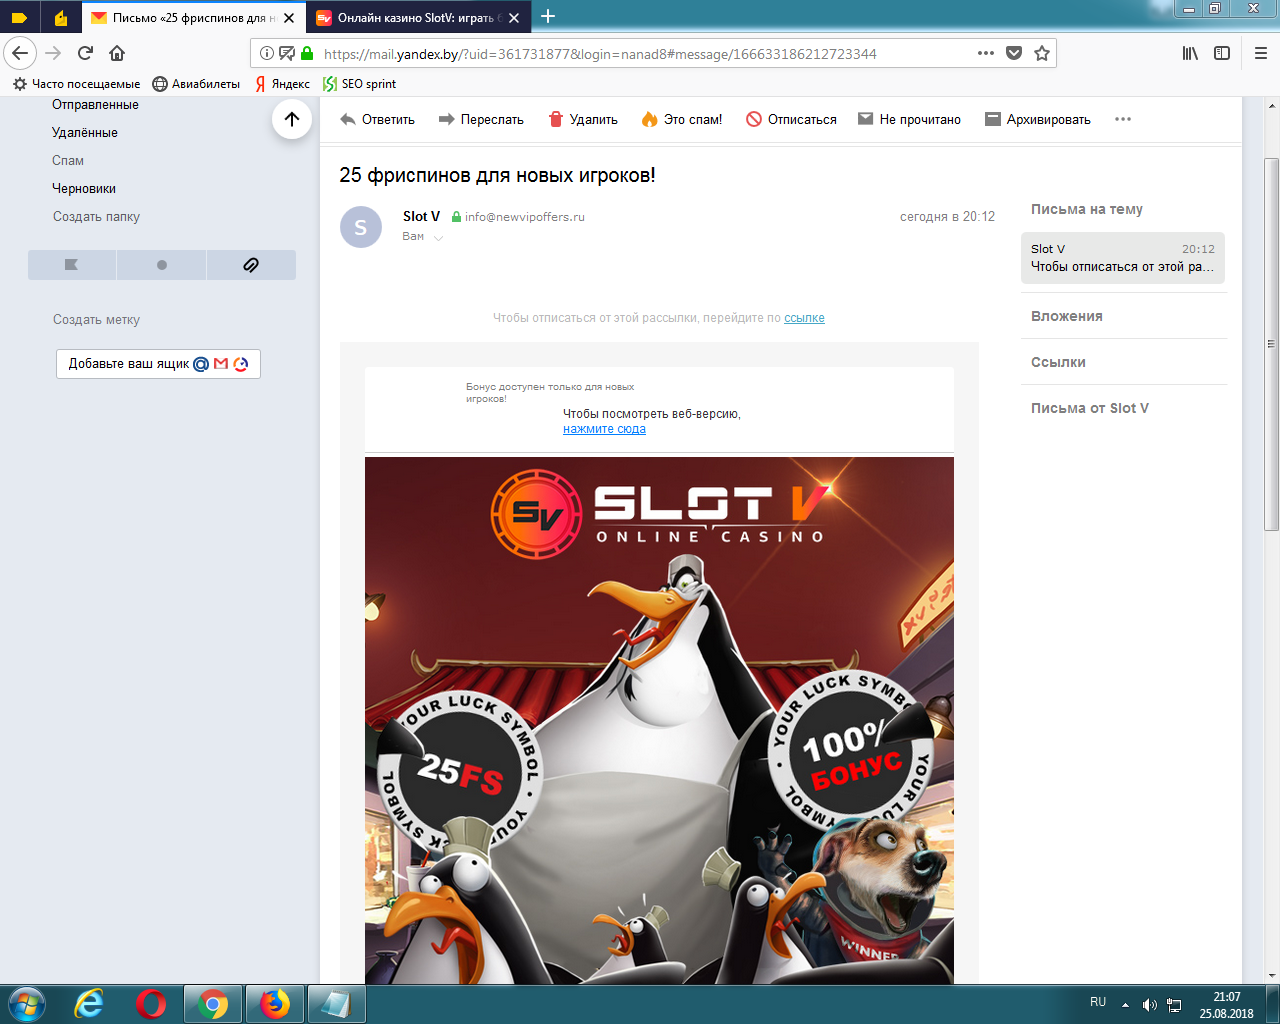Reload the current page

coord(86,53)
